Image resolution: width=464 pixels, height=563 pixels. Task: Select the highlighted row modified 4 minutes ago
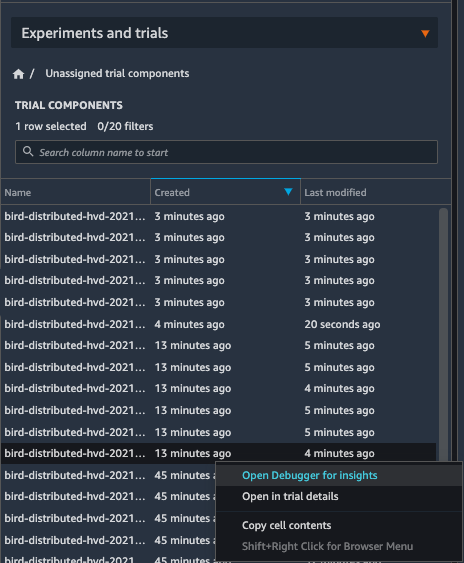pyautogui.click(x=218, y=453)
